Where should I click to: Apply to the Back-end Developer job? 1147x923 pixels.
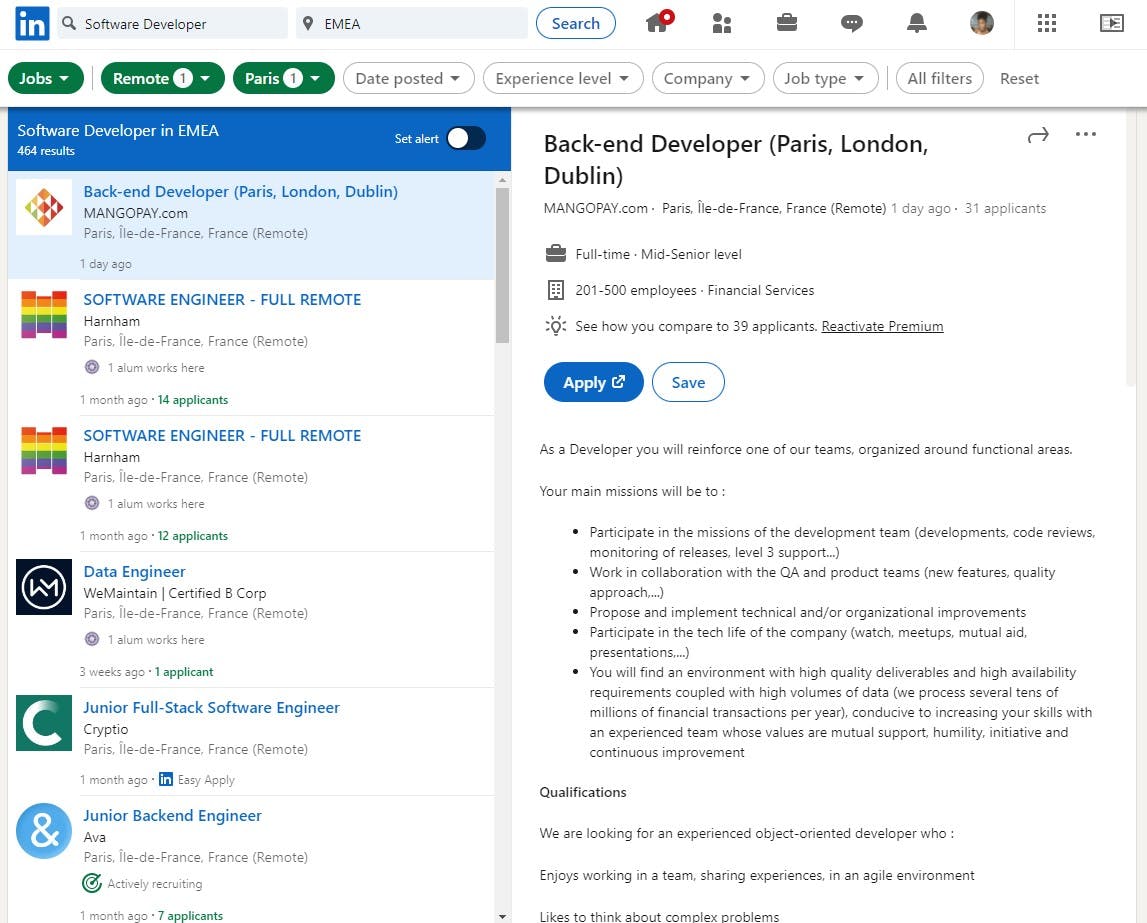tap(593, 382)
